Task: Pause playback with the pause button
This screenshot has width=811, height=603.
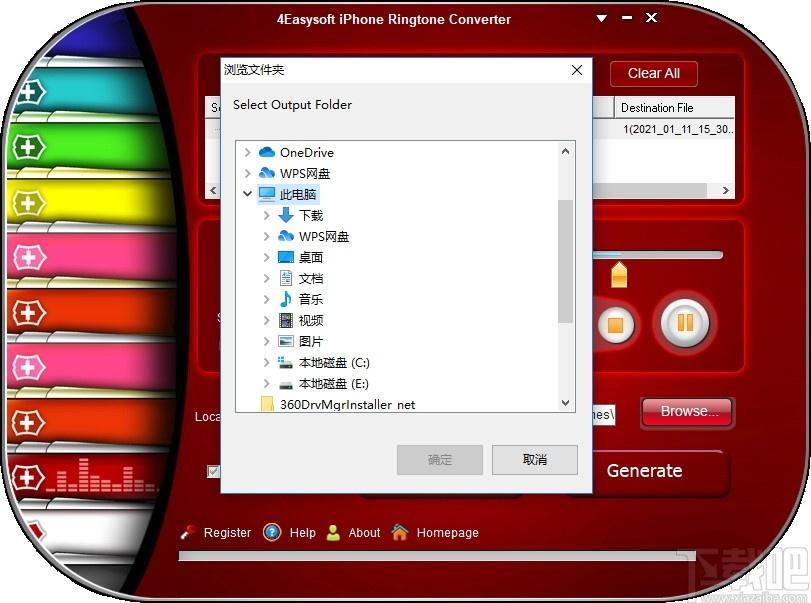Action: tap(684, 323)
